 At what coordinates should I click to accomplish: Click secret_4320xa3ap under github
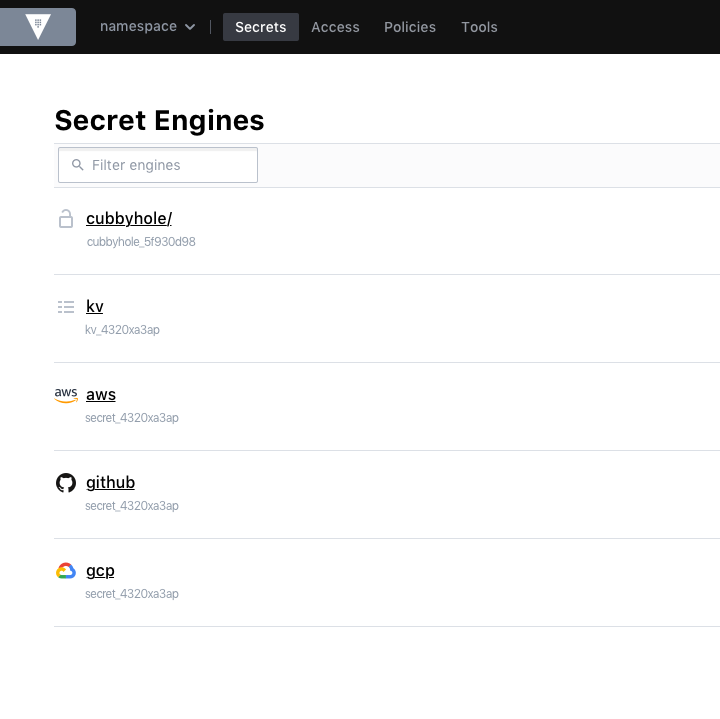coord(132,506)
